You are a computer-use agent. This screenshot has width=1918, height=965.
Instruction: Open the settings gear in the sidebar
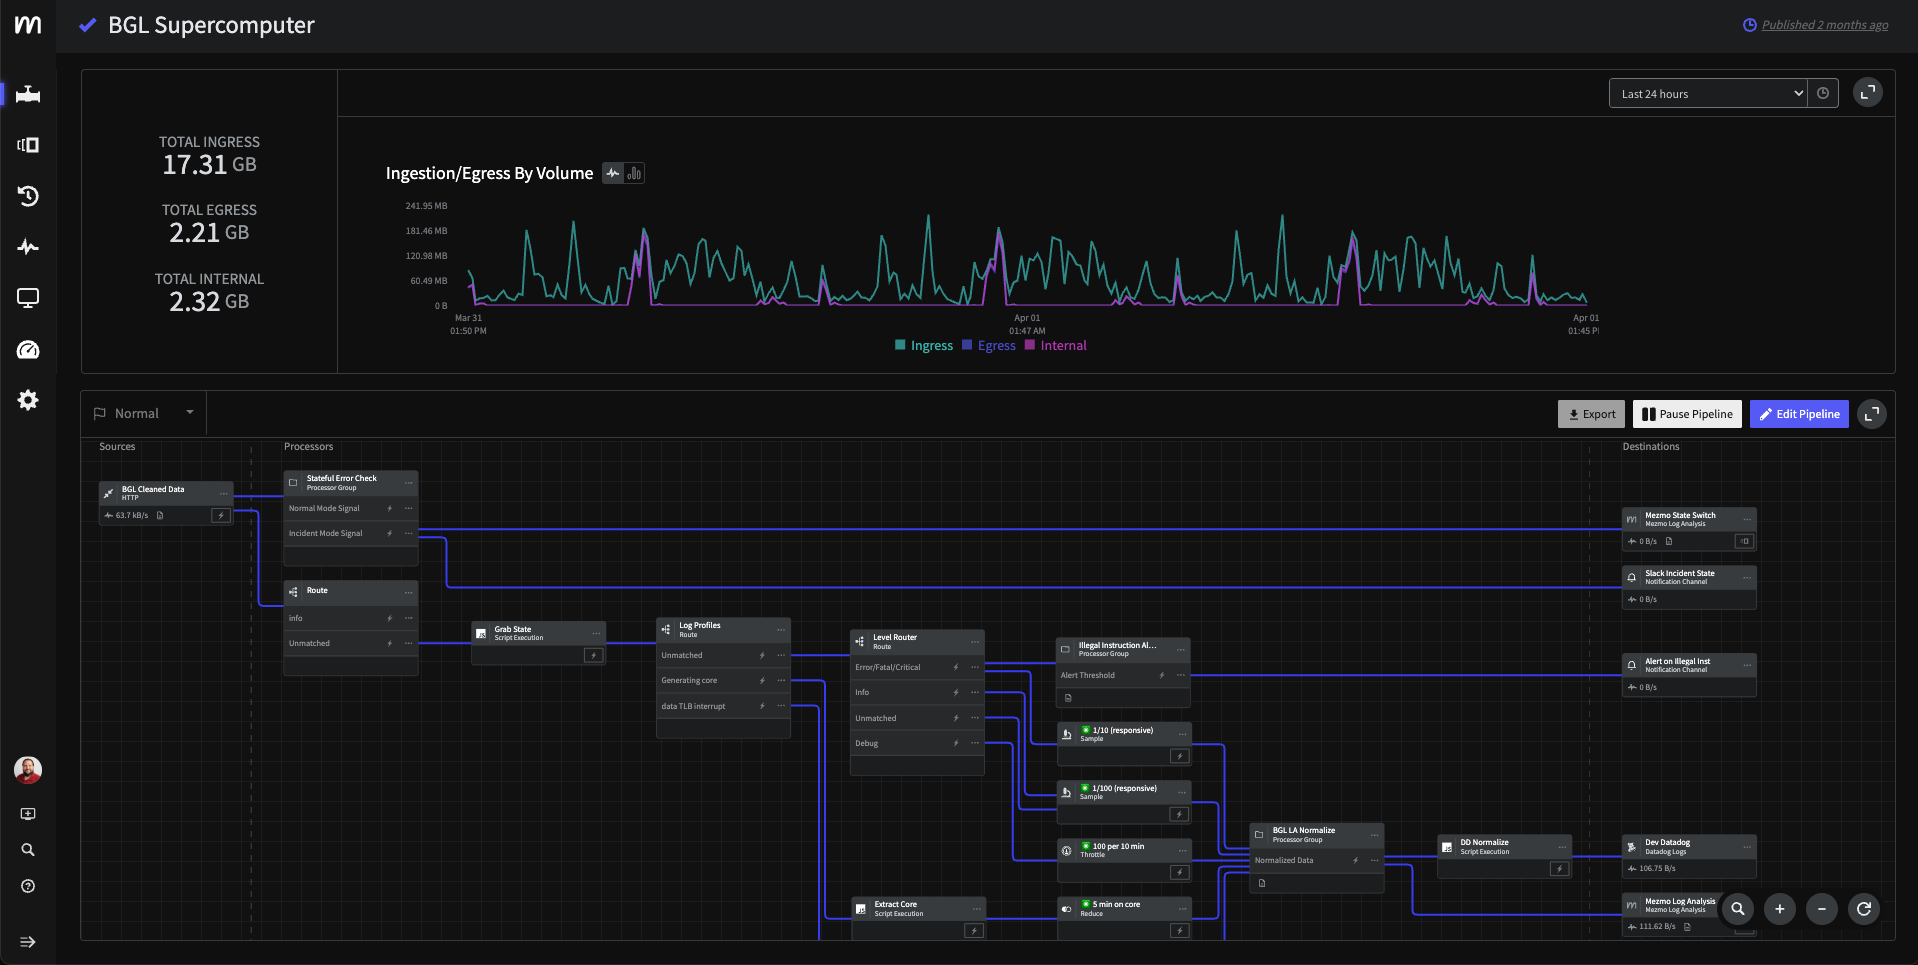click(28, 400)
